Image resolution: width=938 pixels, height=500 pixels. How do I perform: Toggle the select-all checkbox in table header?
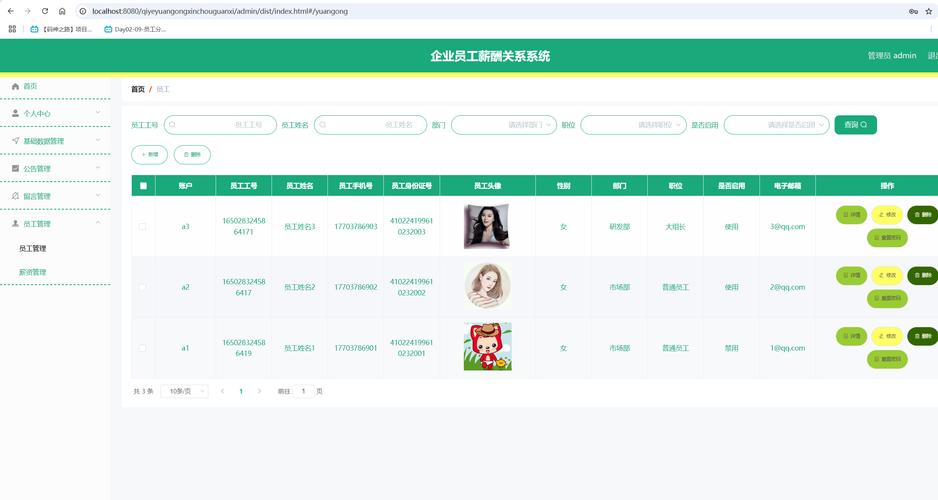coord(143,186)
